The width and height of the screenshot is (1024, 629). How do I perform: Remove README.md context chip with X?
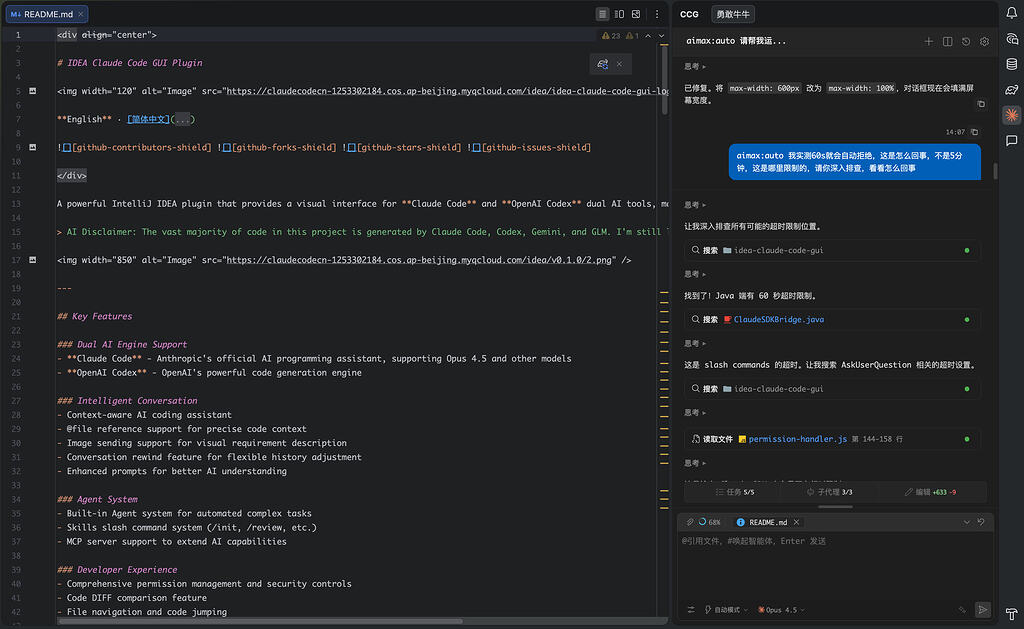click(796, 522)
